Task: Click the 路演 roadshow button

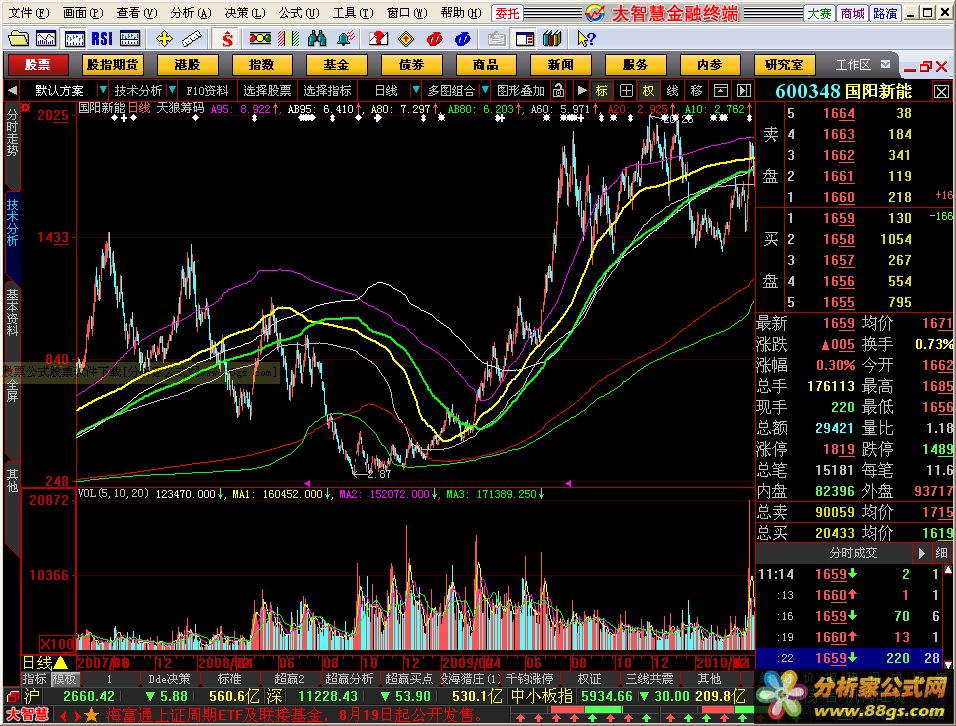Action: coord(885,13)
